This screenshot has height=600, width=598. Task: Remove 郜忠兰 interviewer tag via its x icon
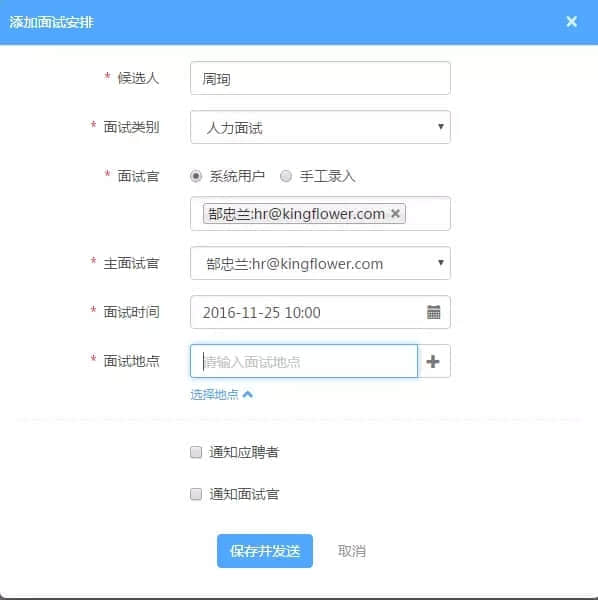click(x=396, y=214)
